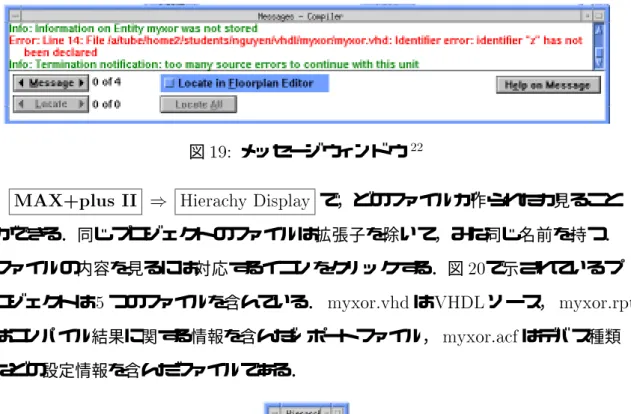Click the myxor.vhd file name text

point(368,303)
